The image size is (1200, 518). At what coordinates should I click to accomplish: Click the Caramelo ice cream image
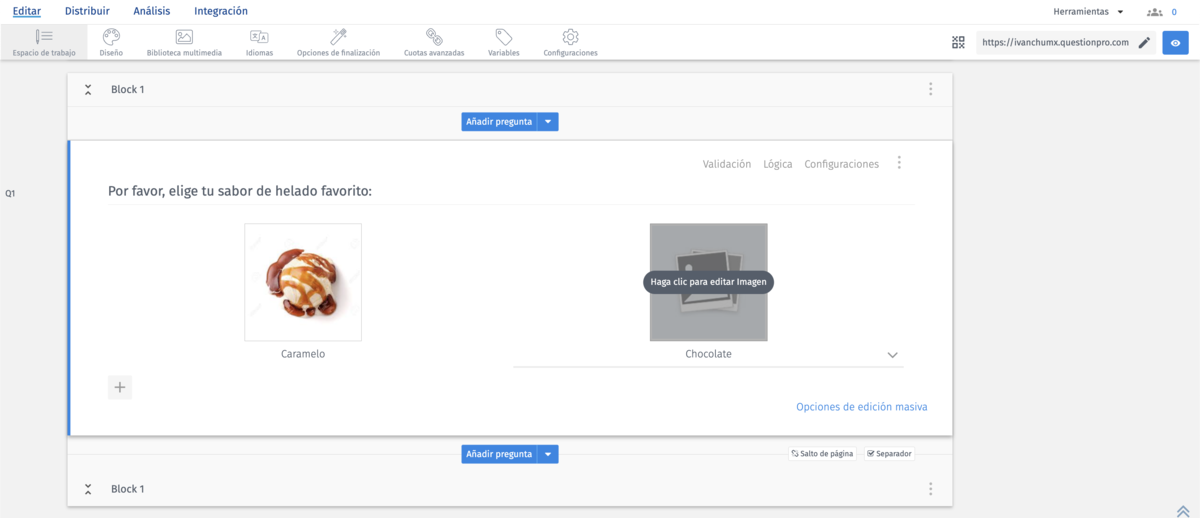click(303, 282)
